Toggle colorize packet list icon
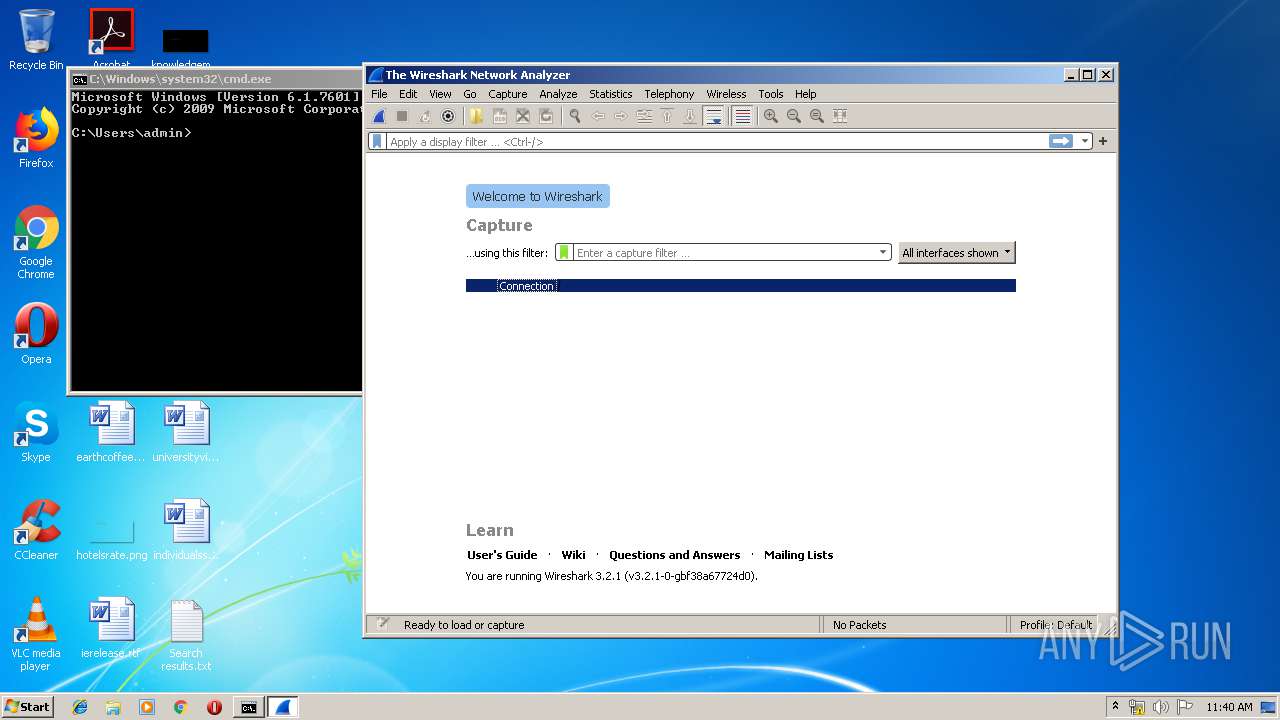 point(742,116)
